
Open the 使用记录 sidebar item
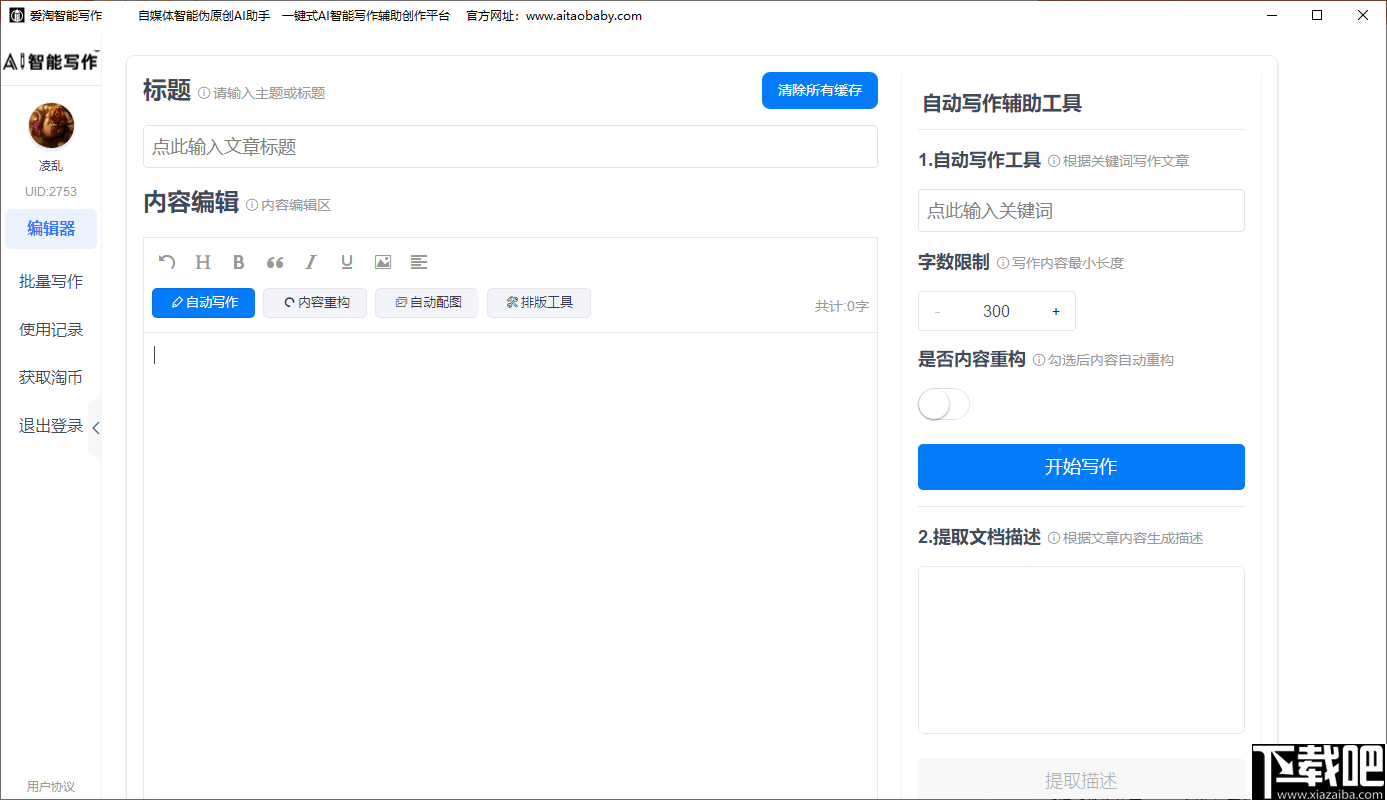(51, 330)
